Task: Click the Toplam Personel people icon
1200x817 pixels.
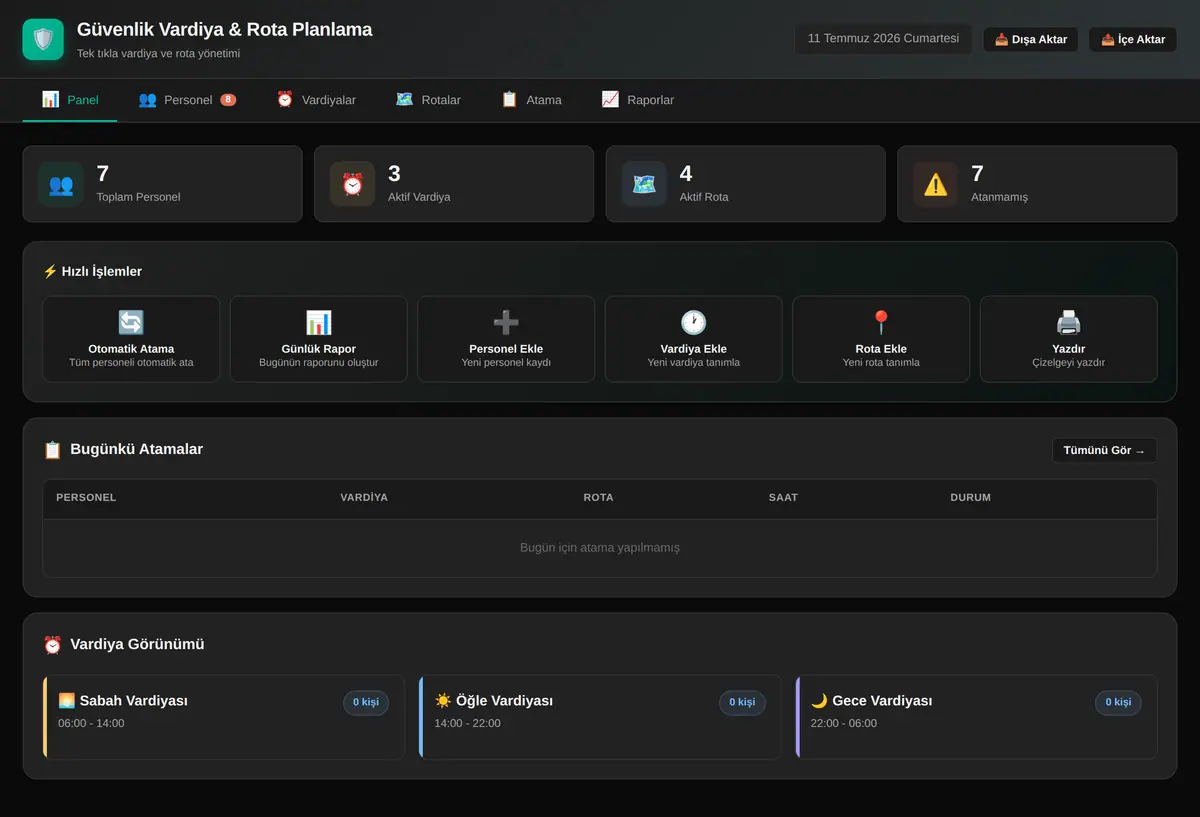Action: 61,184
